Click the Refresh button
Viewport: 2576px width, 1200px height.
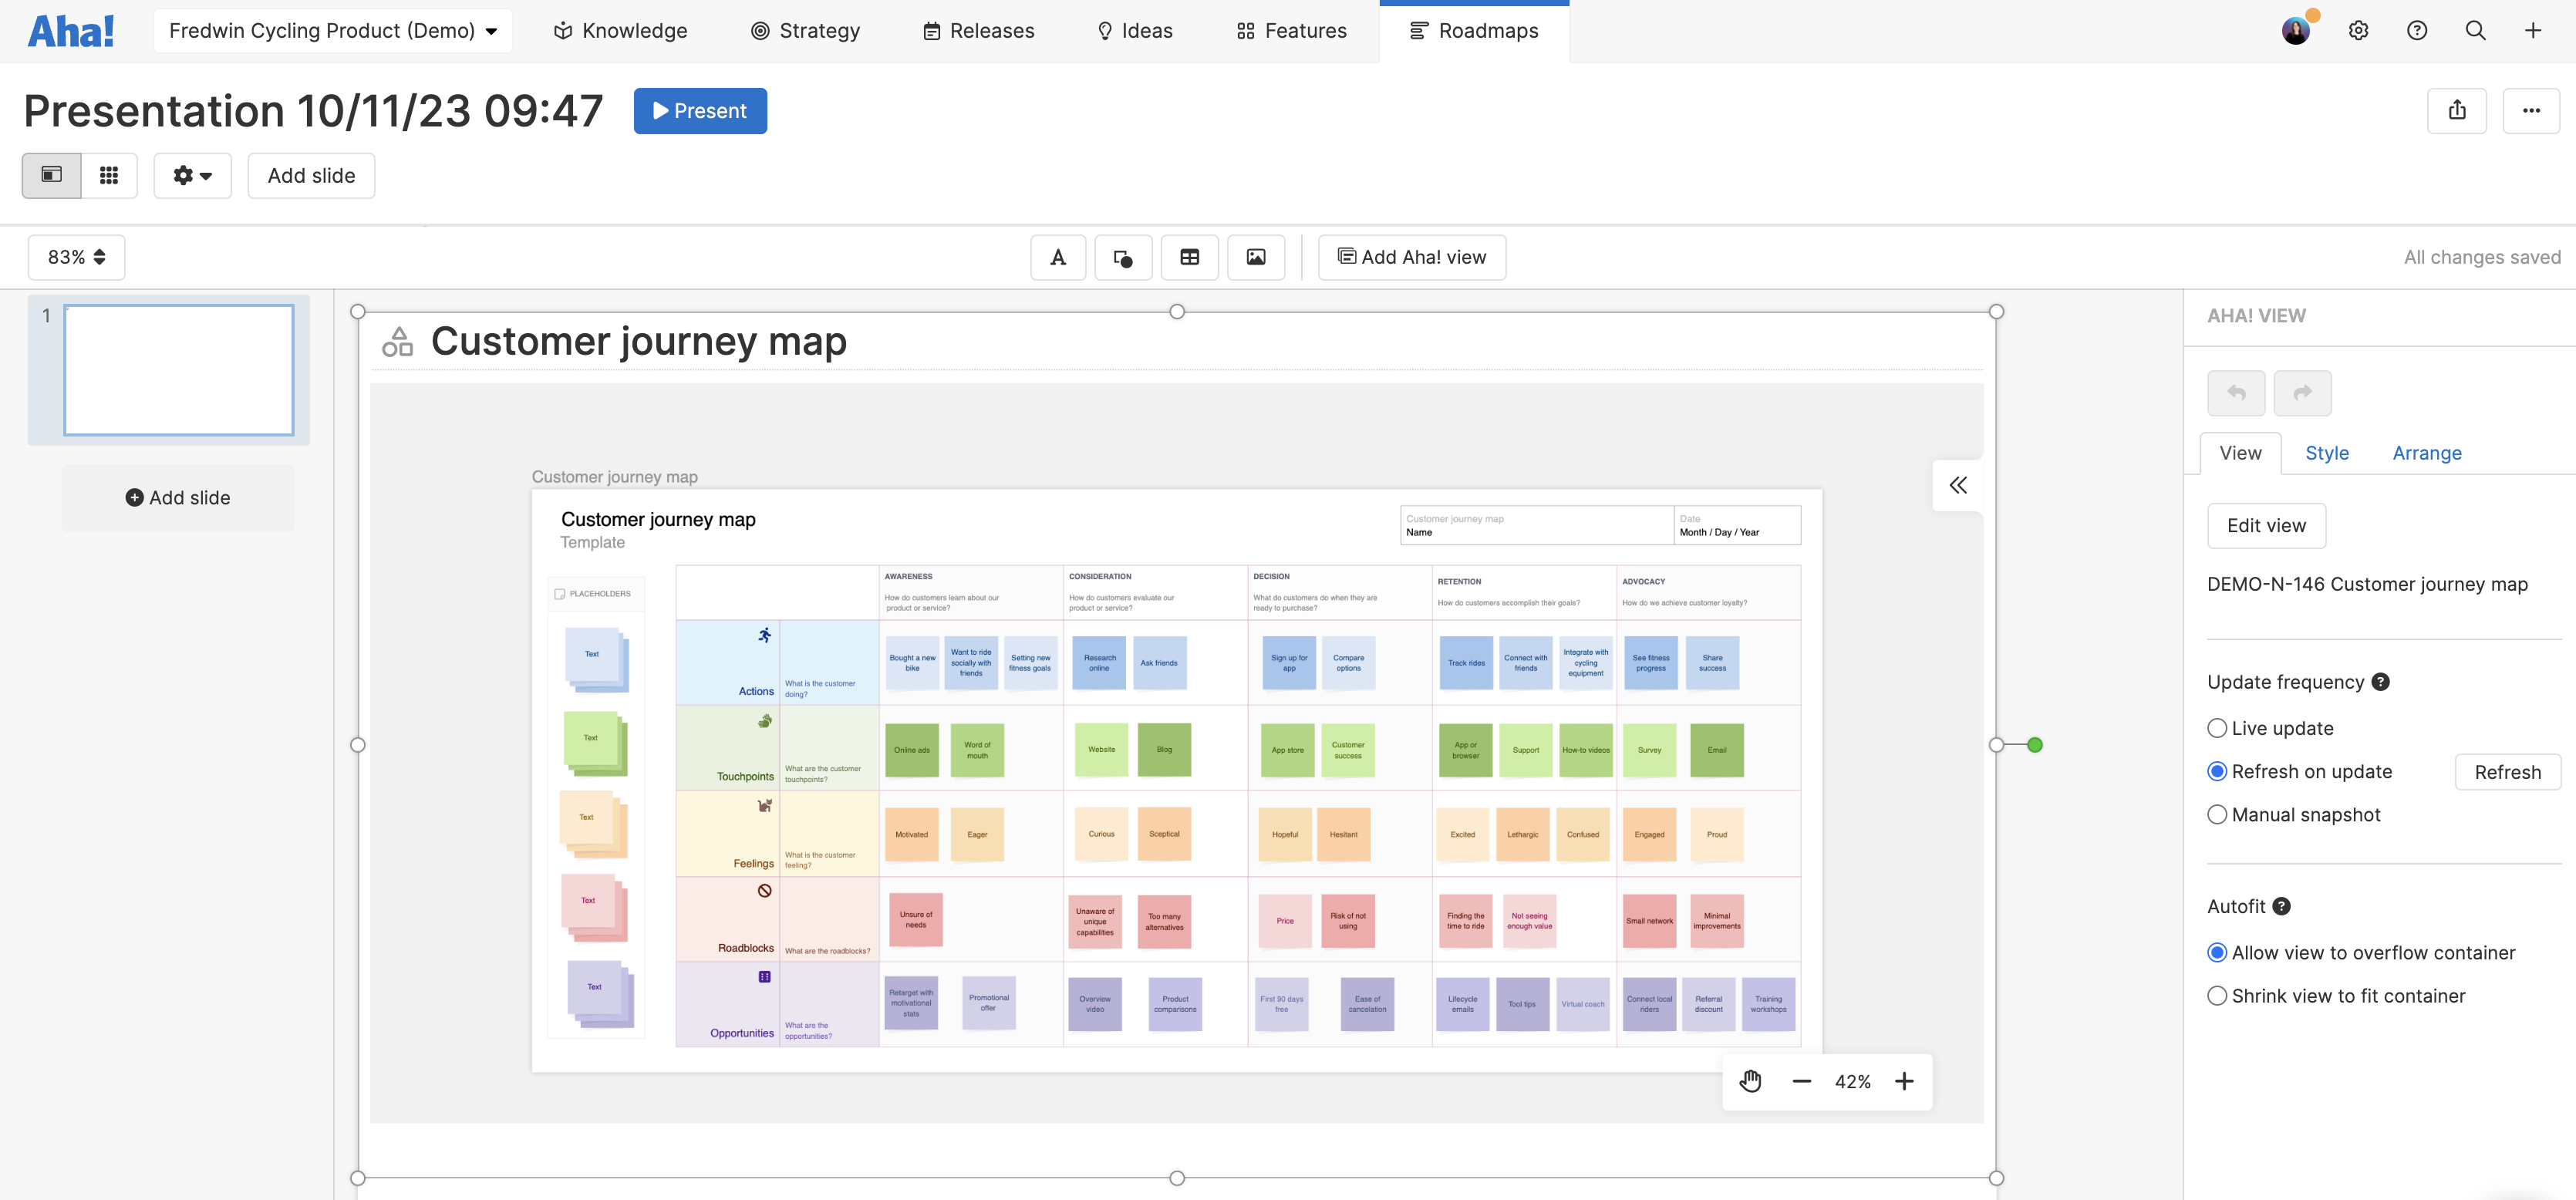pyautogui.click(x=2507, y=772)
